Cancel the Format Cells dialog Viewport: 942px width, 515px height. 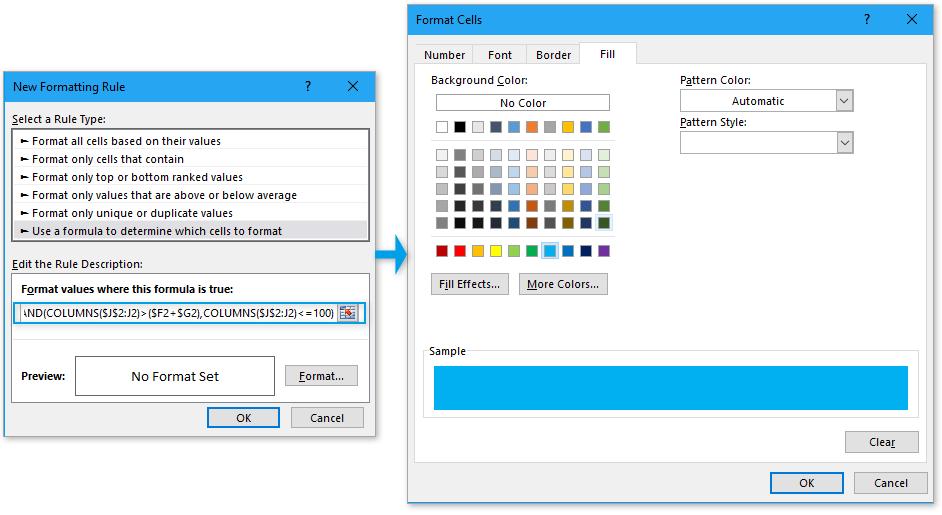click(x=891, y=483)
